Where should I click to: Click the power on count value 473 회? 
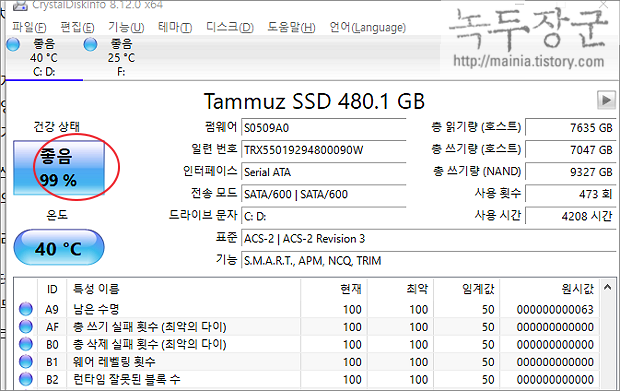570,194
